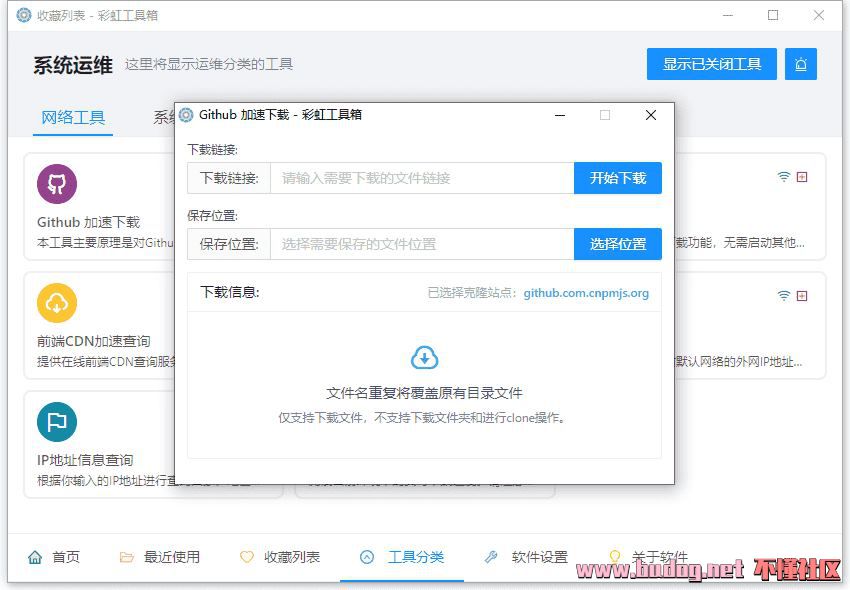Image resolution: width=850 pixels, height=590 pixels.
Task: Click wifi icon on second right card
Action: [x=784, y=296]
